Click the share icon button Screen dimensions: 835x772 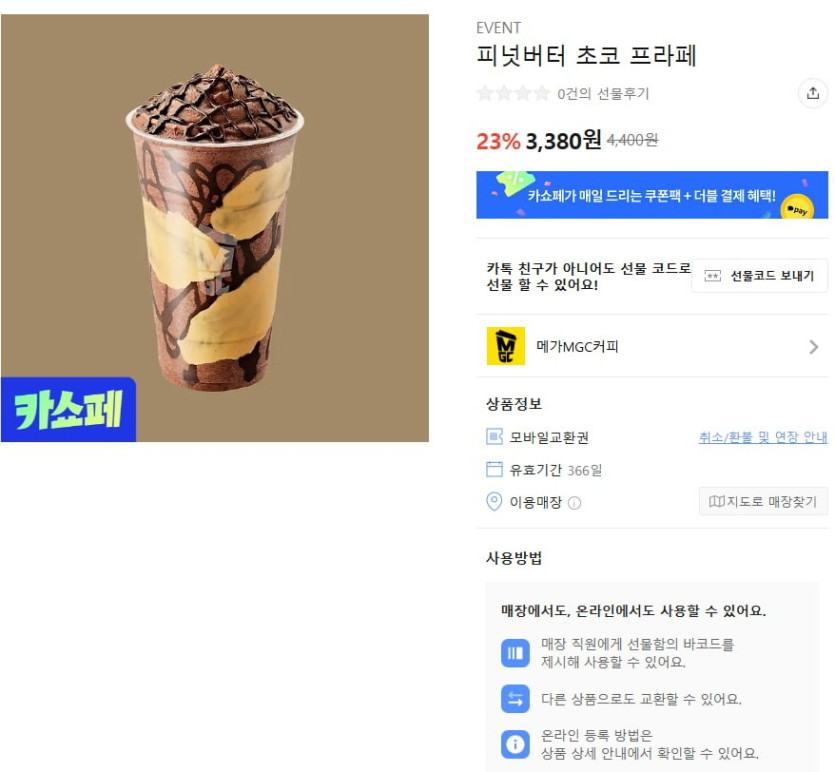point(813,93)
